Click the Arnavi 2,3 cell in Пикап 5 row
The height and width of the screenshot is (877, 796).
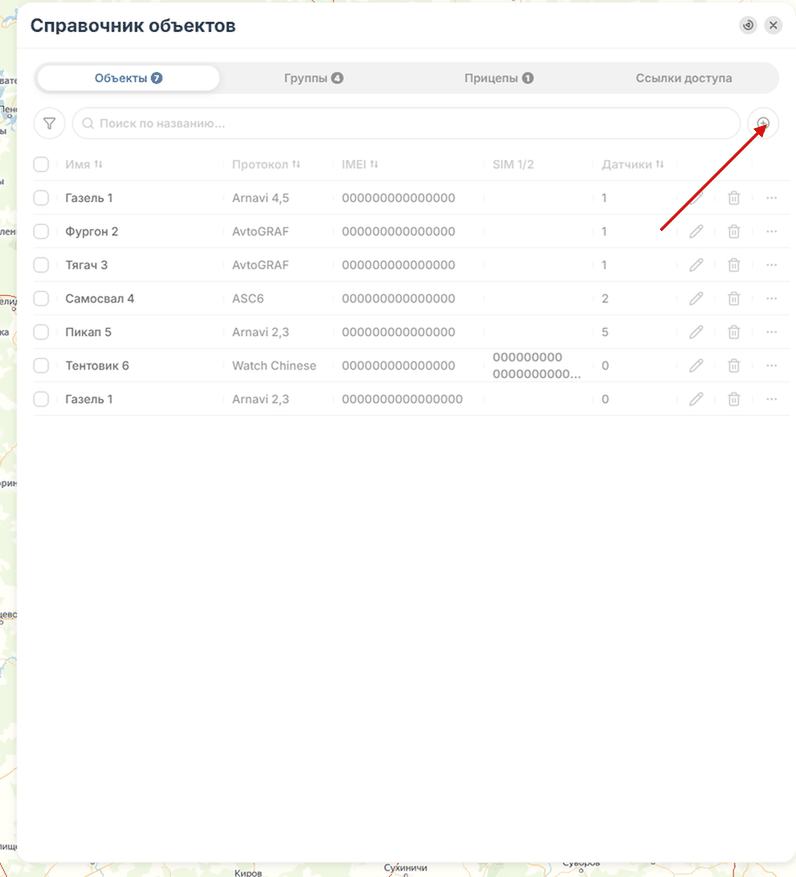click(x=261, y=332)
